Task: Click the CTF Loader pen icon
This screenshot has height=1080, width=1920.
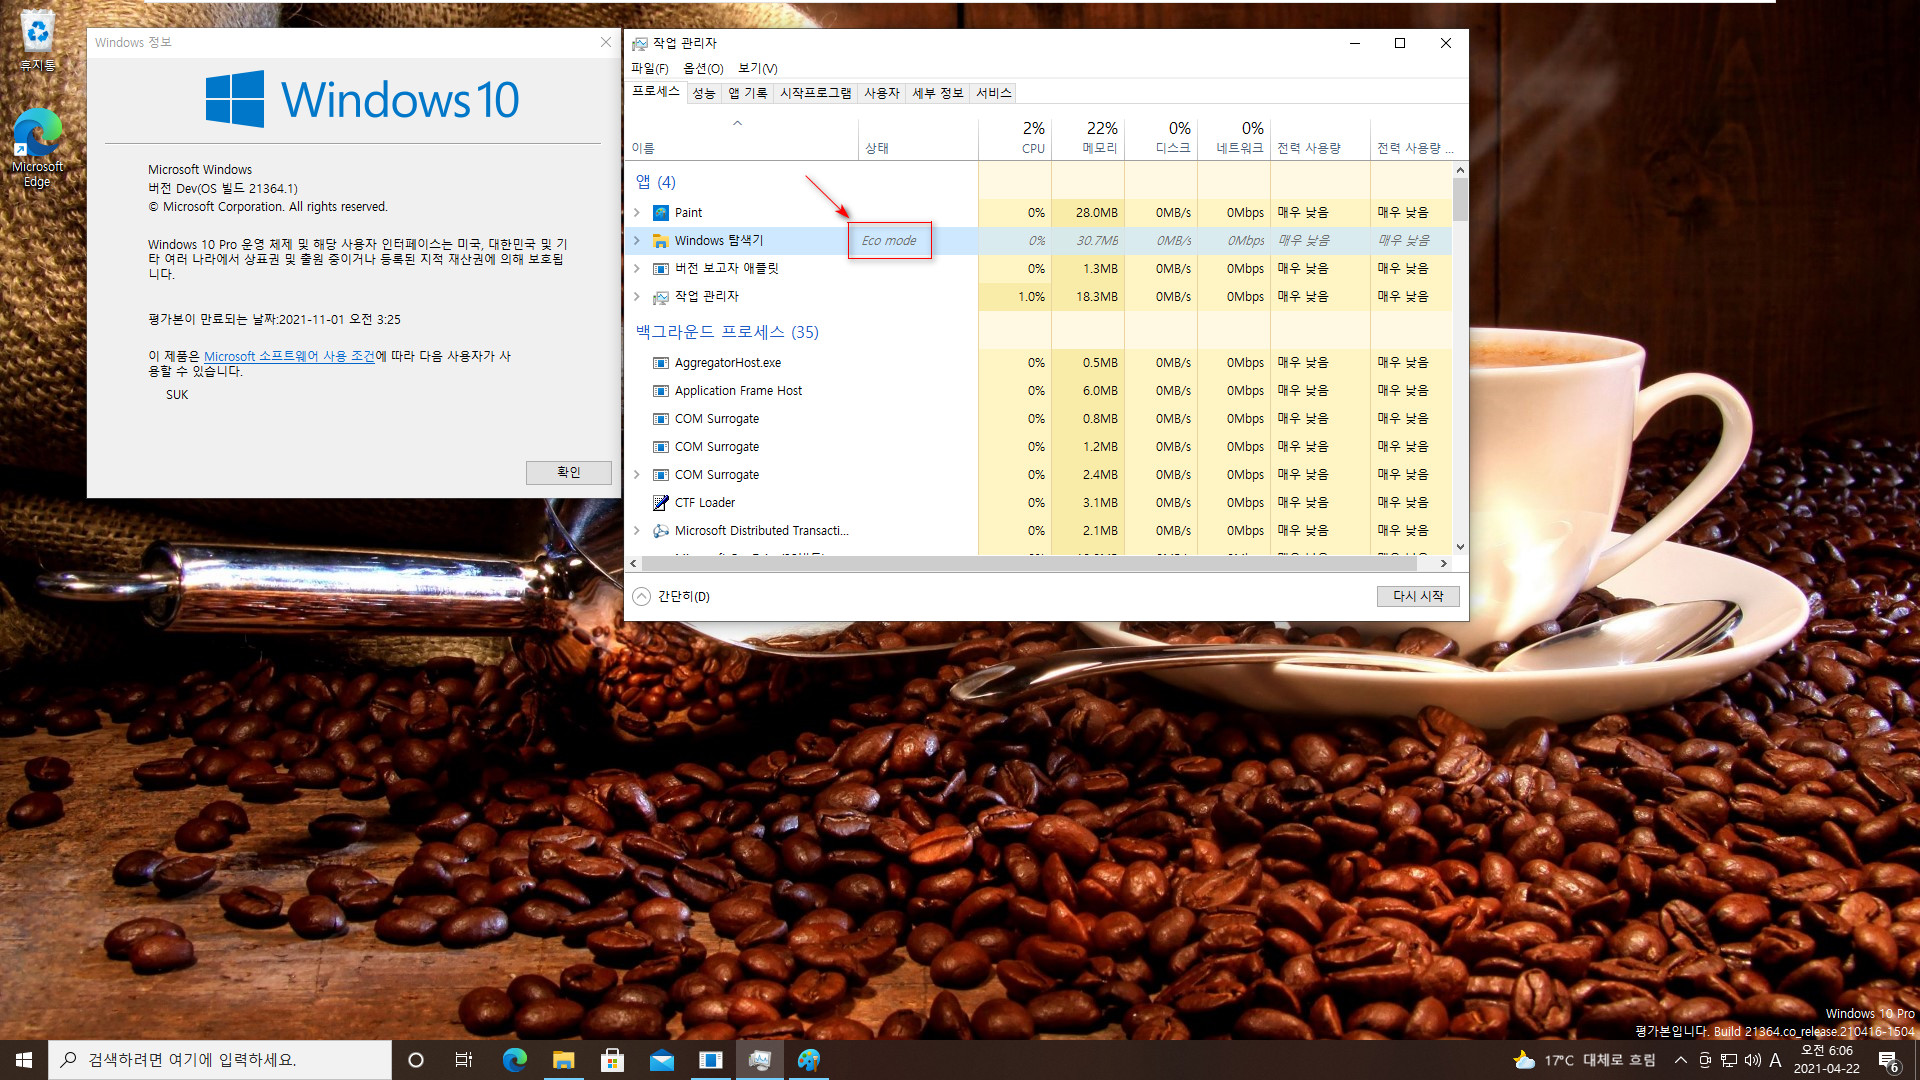Action: [x=660, y=502]
